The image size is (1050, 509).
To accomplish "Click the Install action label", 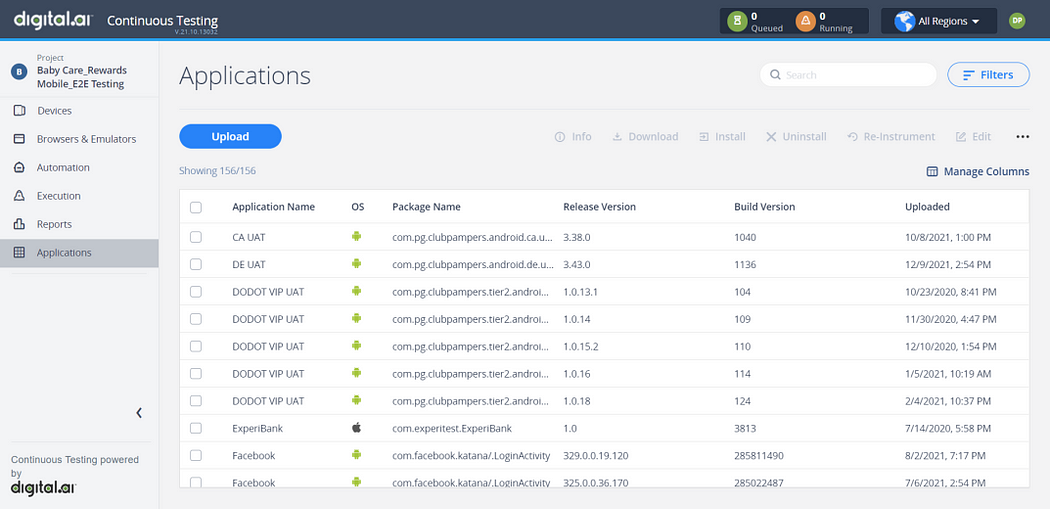I will click(730, 137).
